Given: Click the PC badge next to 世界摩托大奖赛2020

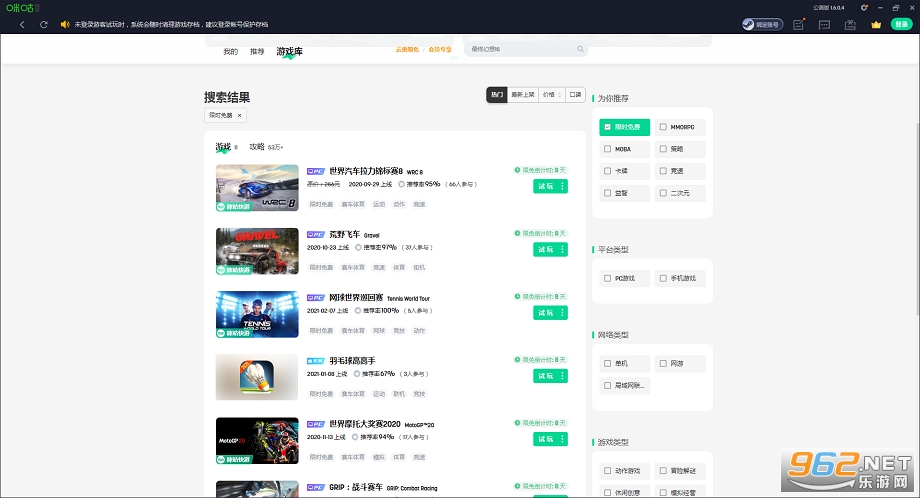Looking at the screenshot, I should (x=316, y=424).
